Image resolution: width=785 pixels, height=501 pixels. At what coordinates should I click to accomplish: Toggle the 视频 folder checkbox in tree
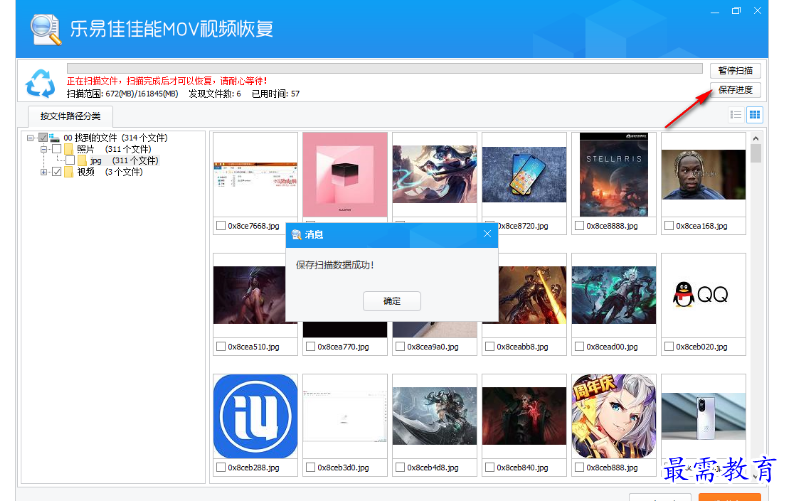(56, 171)
